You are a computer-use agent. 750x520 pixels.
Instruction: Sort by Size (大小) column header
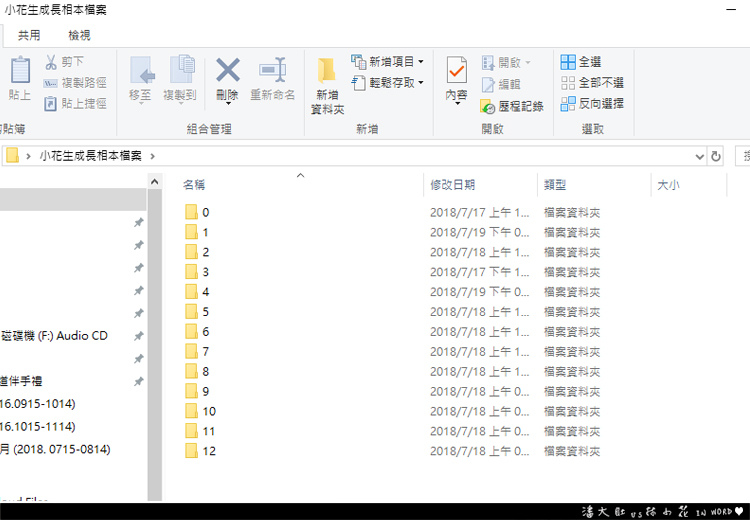pyautogui.click(x=668, y=185)
